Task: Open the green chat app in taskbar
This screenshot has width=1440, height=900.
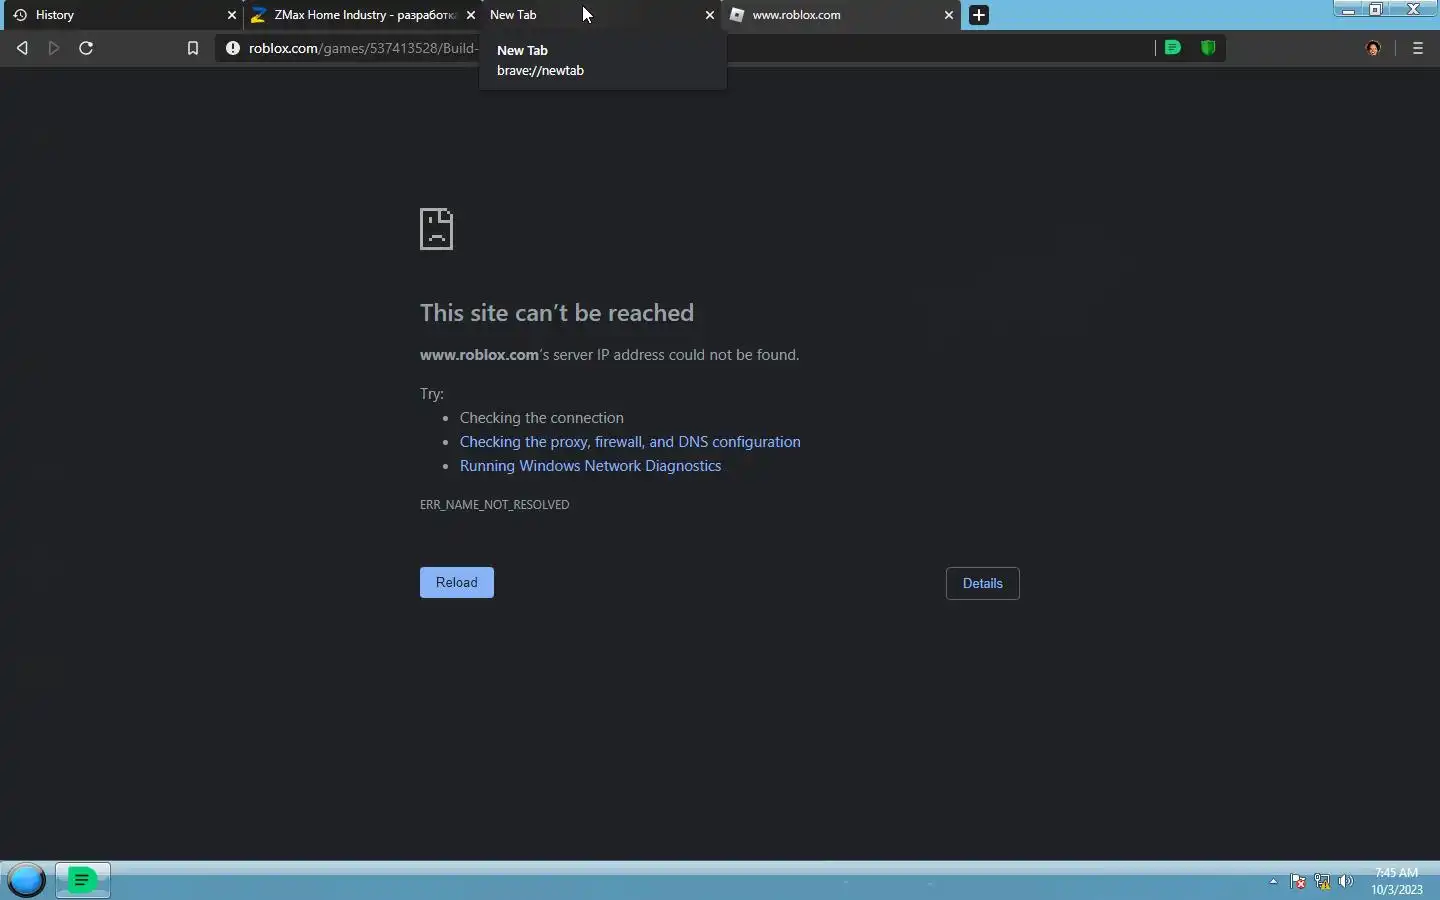Action: [83, 880]
